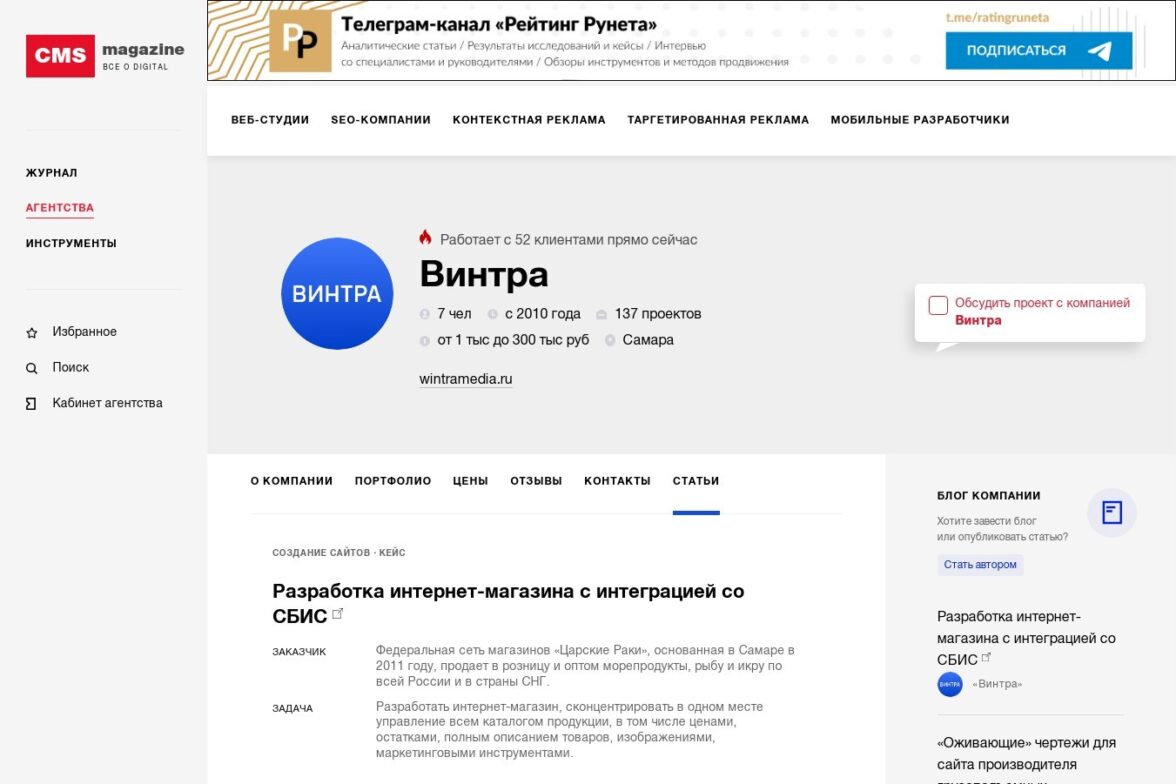Open the wintramedia.ru website link
1176x784 pixels.
click(466, 379)
